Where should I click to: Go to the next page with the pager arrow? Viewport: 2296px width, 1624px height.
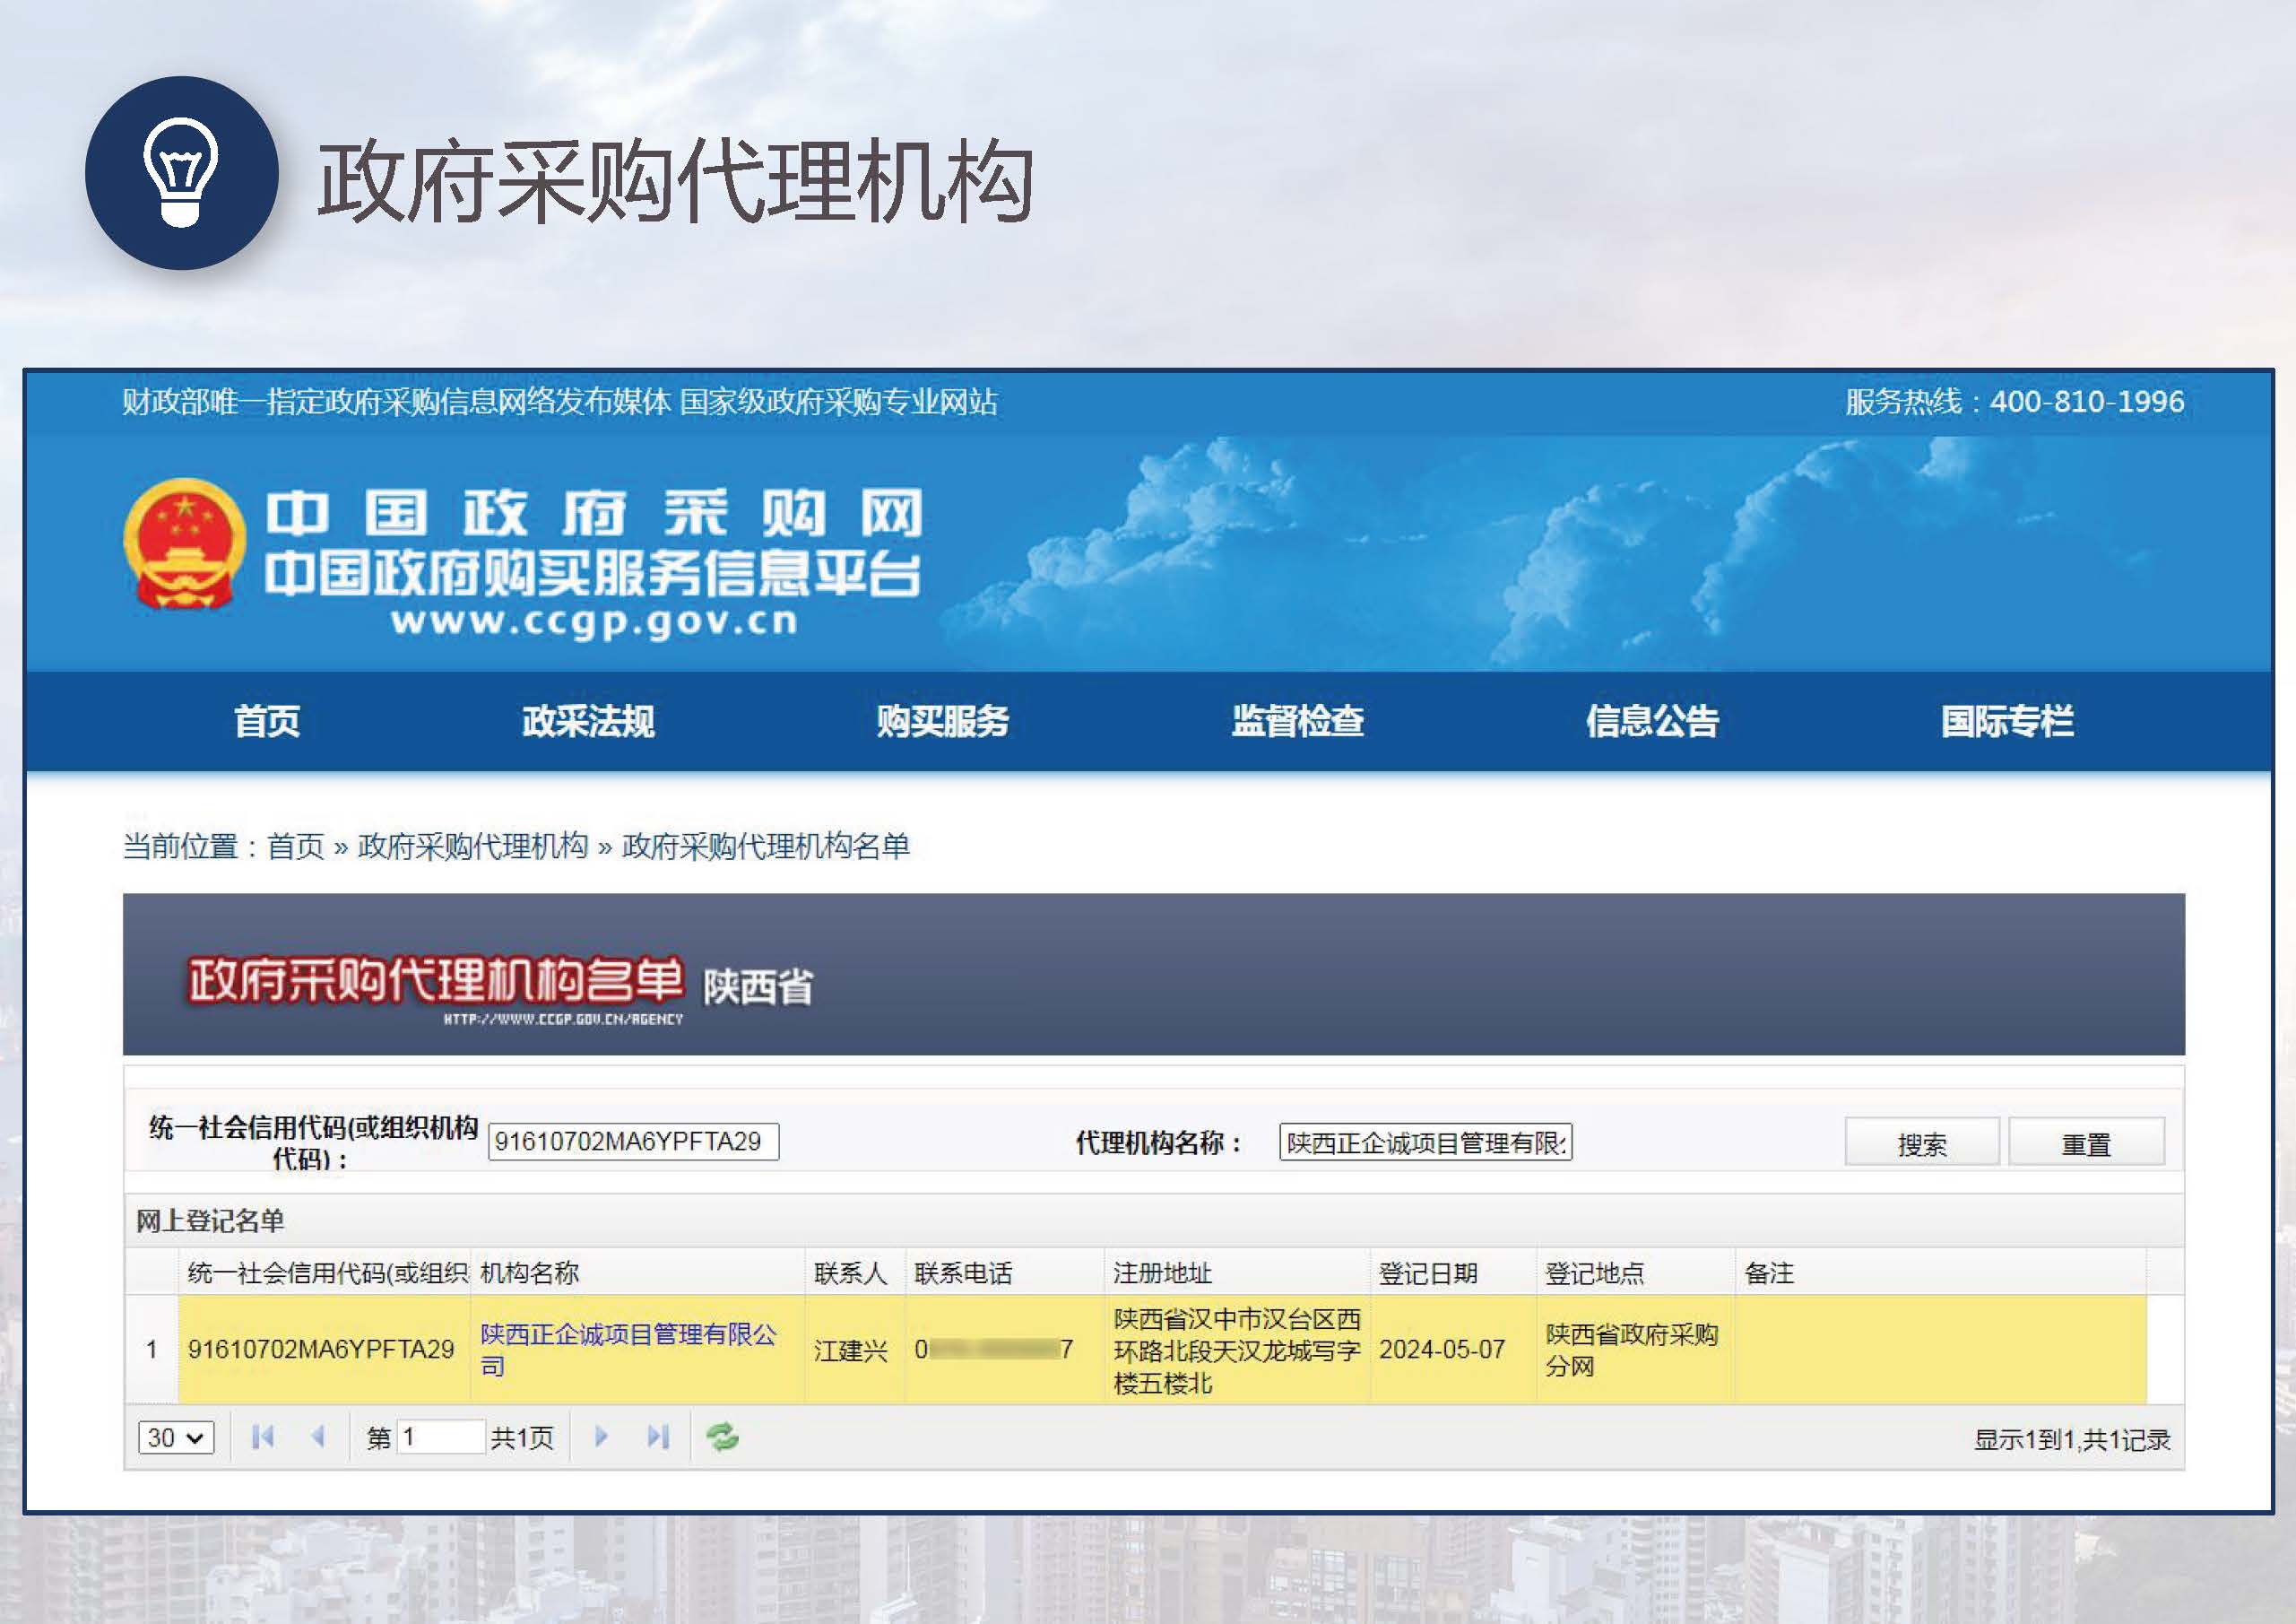[x=601, y=1437]
